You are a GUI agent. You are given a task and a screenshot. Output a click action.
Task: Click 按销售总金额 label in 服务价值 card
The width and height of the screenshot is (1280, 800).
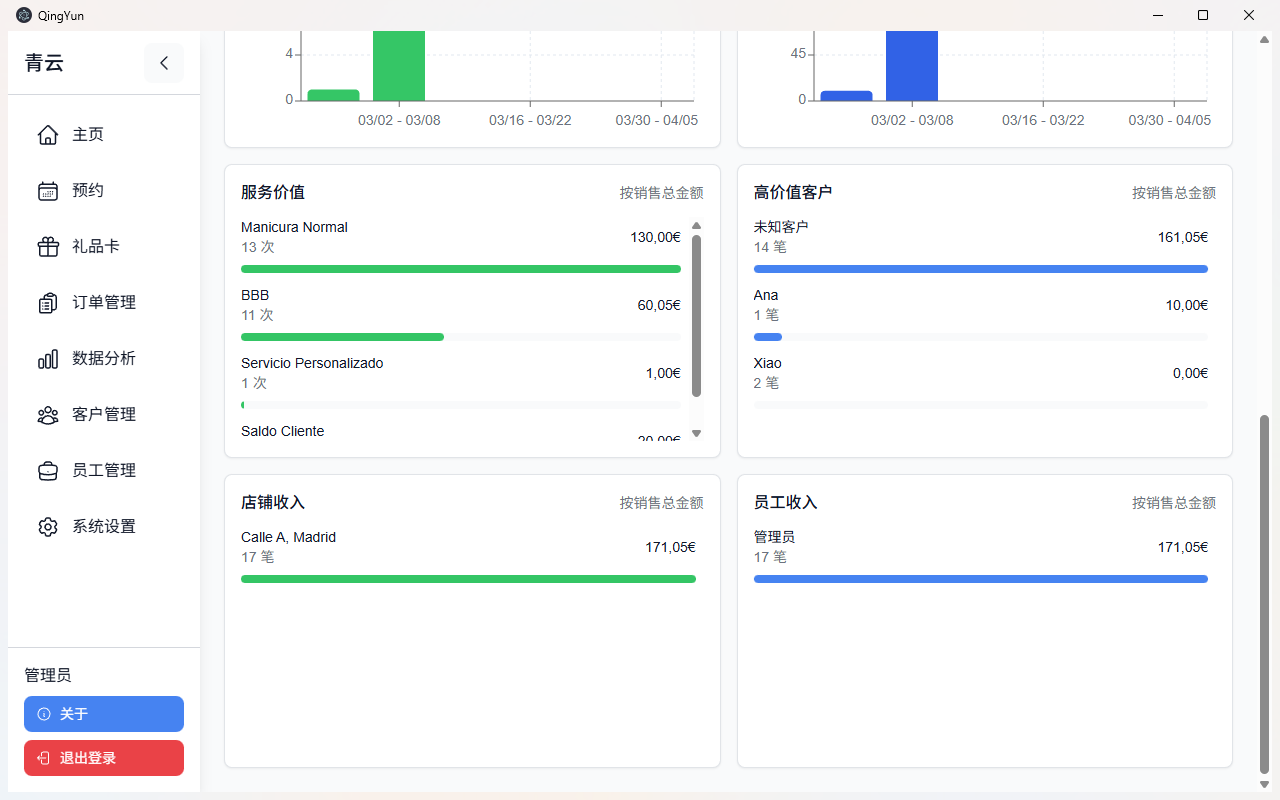click(x=661, y=193)
